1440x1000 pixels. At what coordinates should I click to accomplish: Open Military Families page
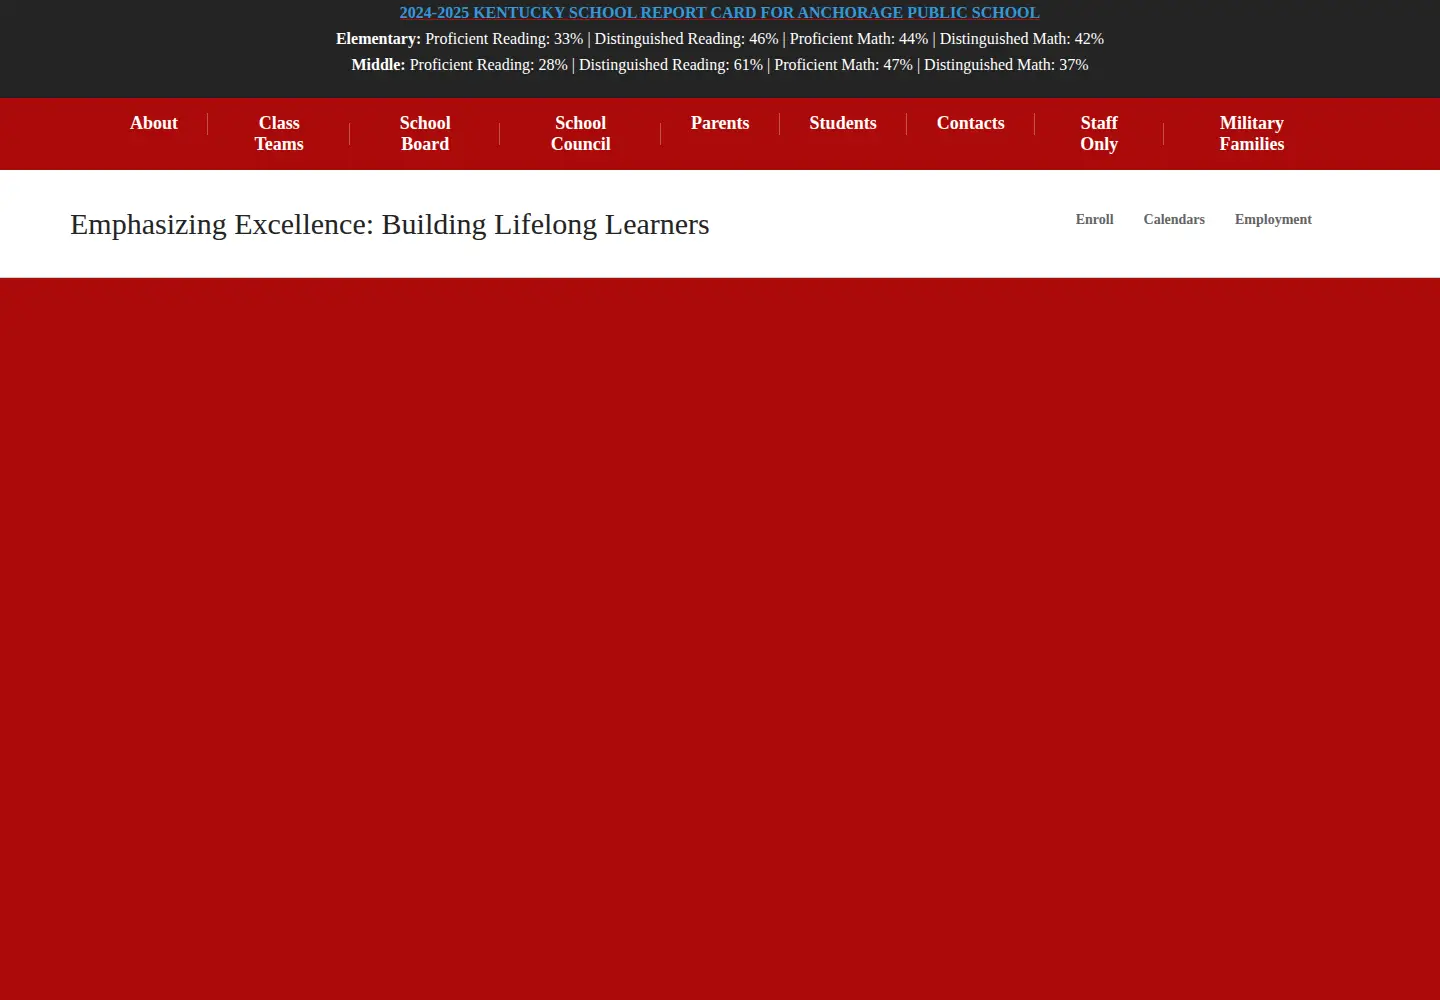(1251, 133)
